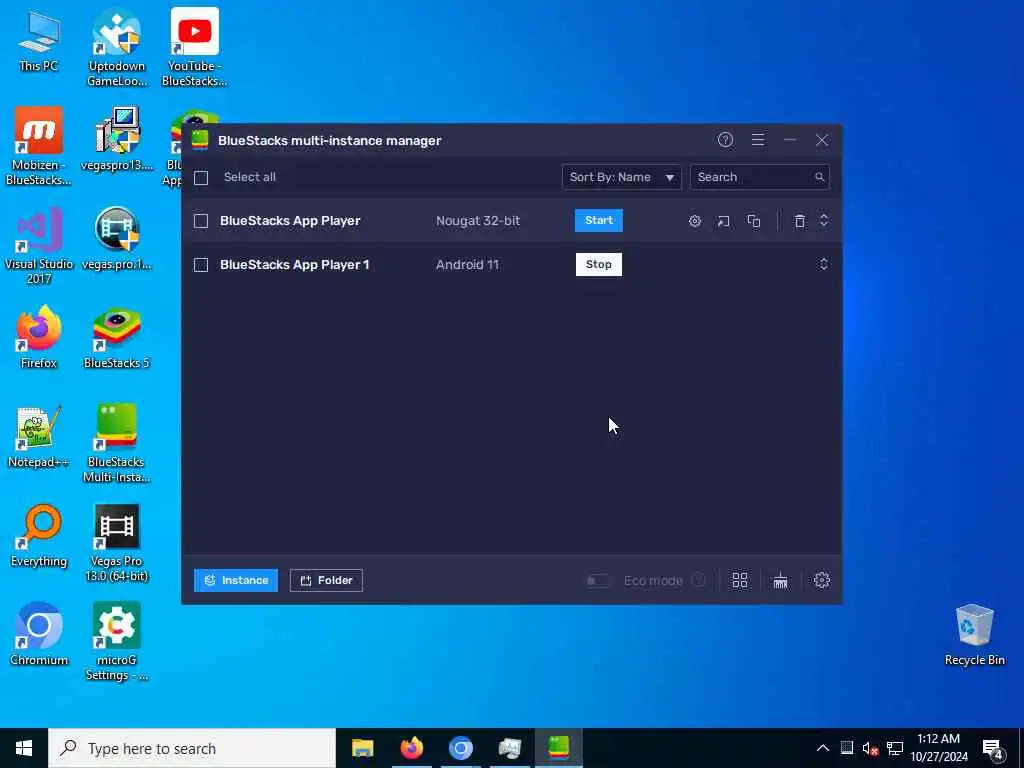This screenshot has height=768, width=1024.
Task: Tick checkbox for BlueStacks App Player
Action: pos(201,221)
